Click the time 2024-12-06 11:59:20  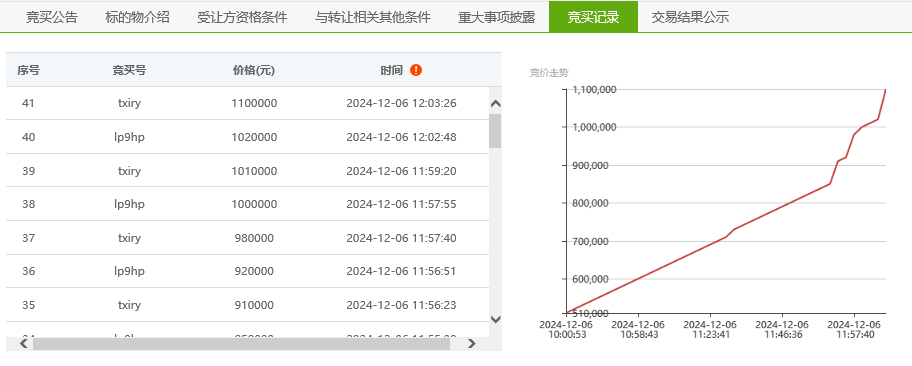[401, 171]
